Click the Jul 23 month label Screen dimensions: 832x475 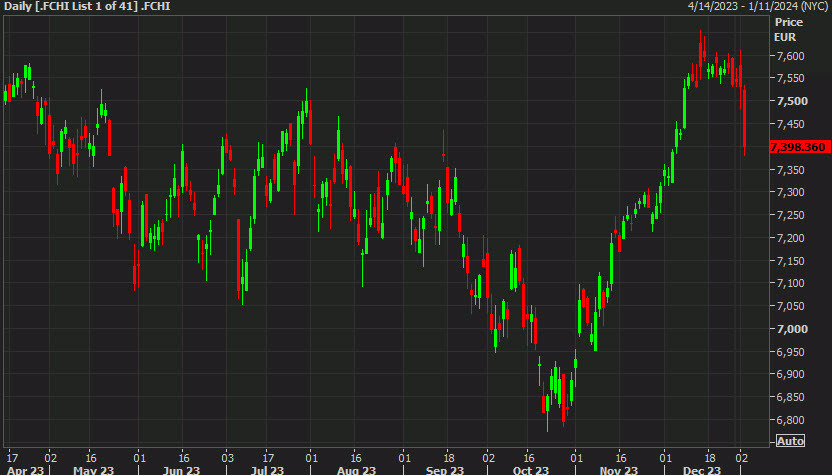(x=267, y=470)
